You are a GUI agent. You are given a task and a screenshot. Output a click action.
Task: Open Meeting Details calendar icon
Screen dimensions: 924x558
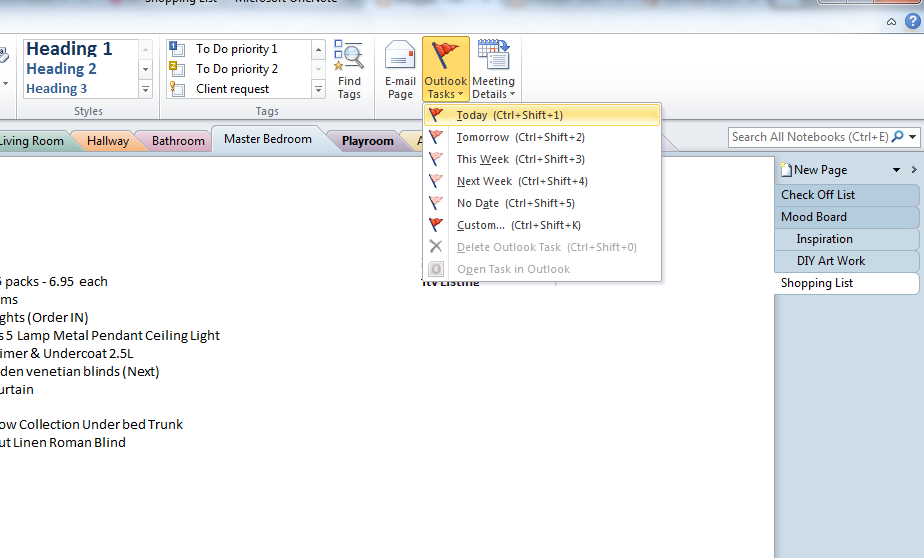tap(493, 69)
